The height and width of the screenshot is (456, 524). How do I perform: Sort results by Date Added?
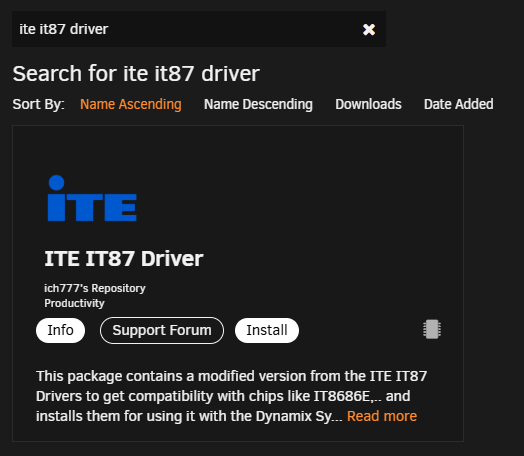[458, 104]
